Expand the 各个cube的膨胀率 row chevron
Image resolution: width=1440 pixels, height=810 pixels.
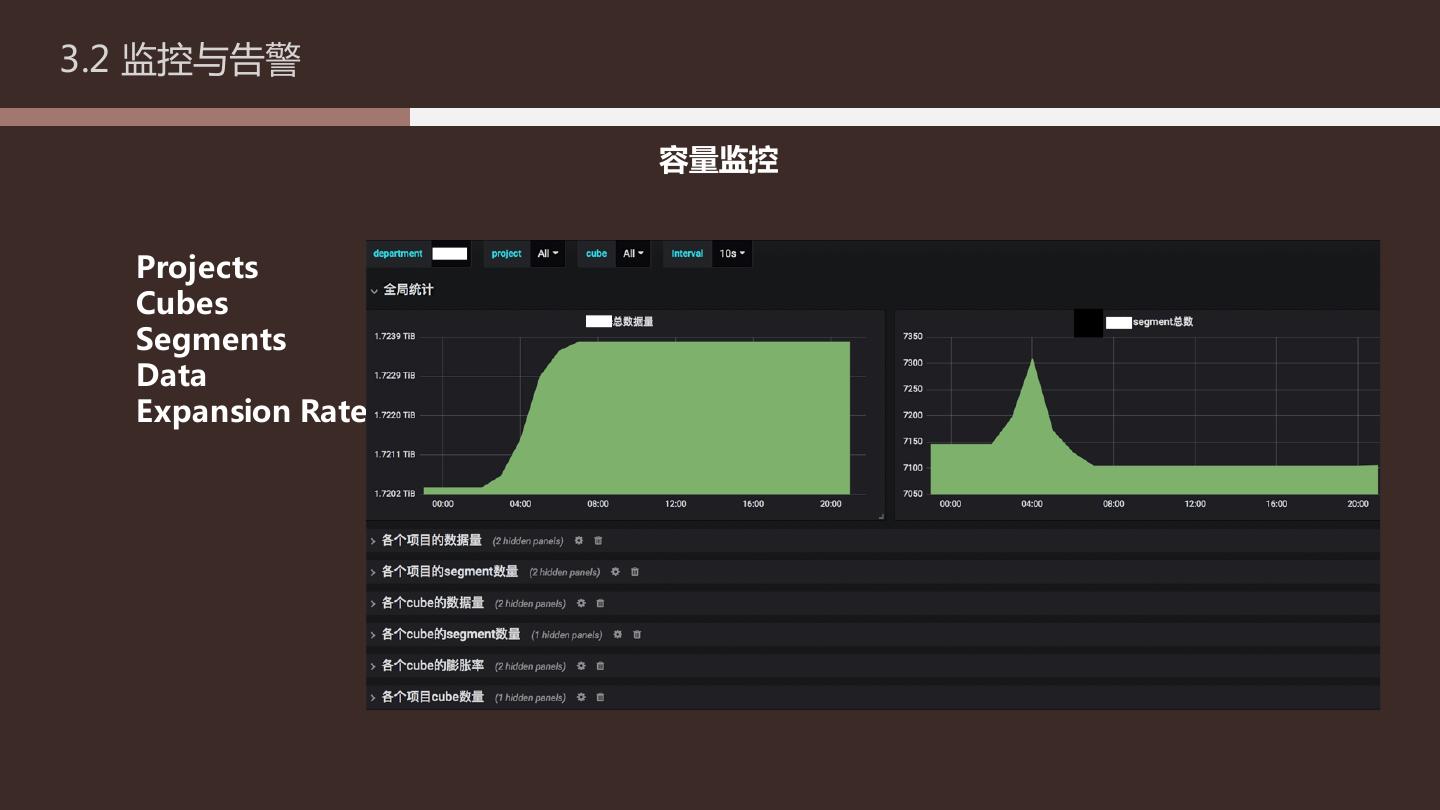(x=374, y=666)
